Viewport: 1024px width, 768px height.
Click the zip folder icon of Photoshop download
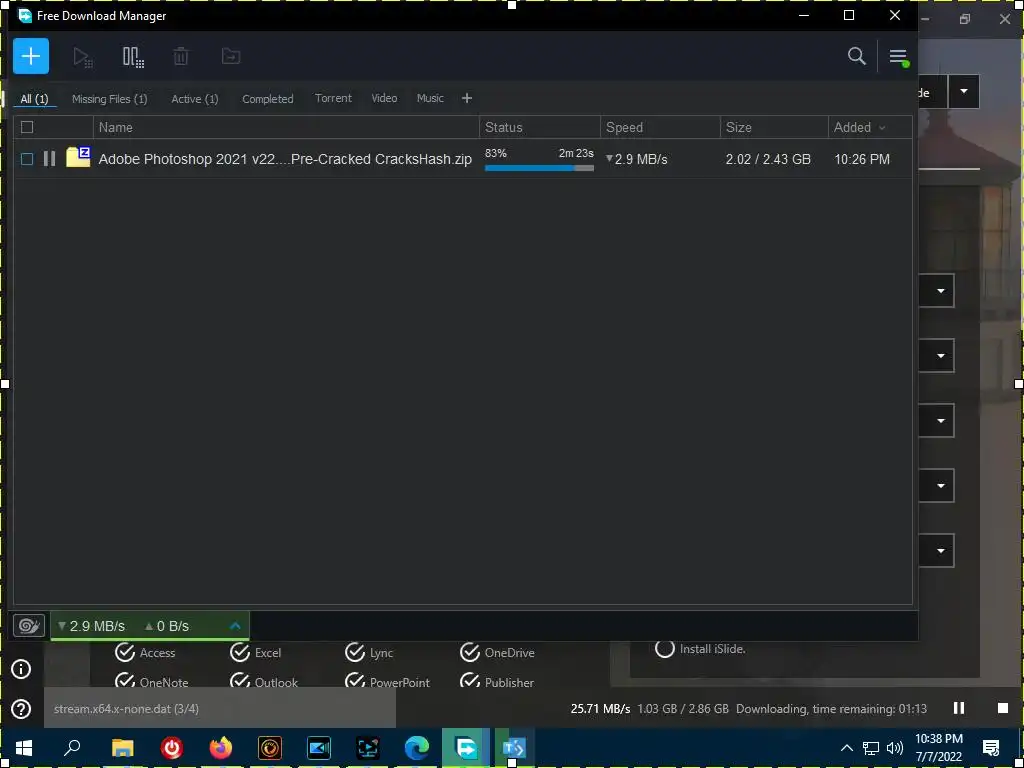[78, 157]
